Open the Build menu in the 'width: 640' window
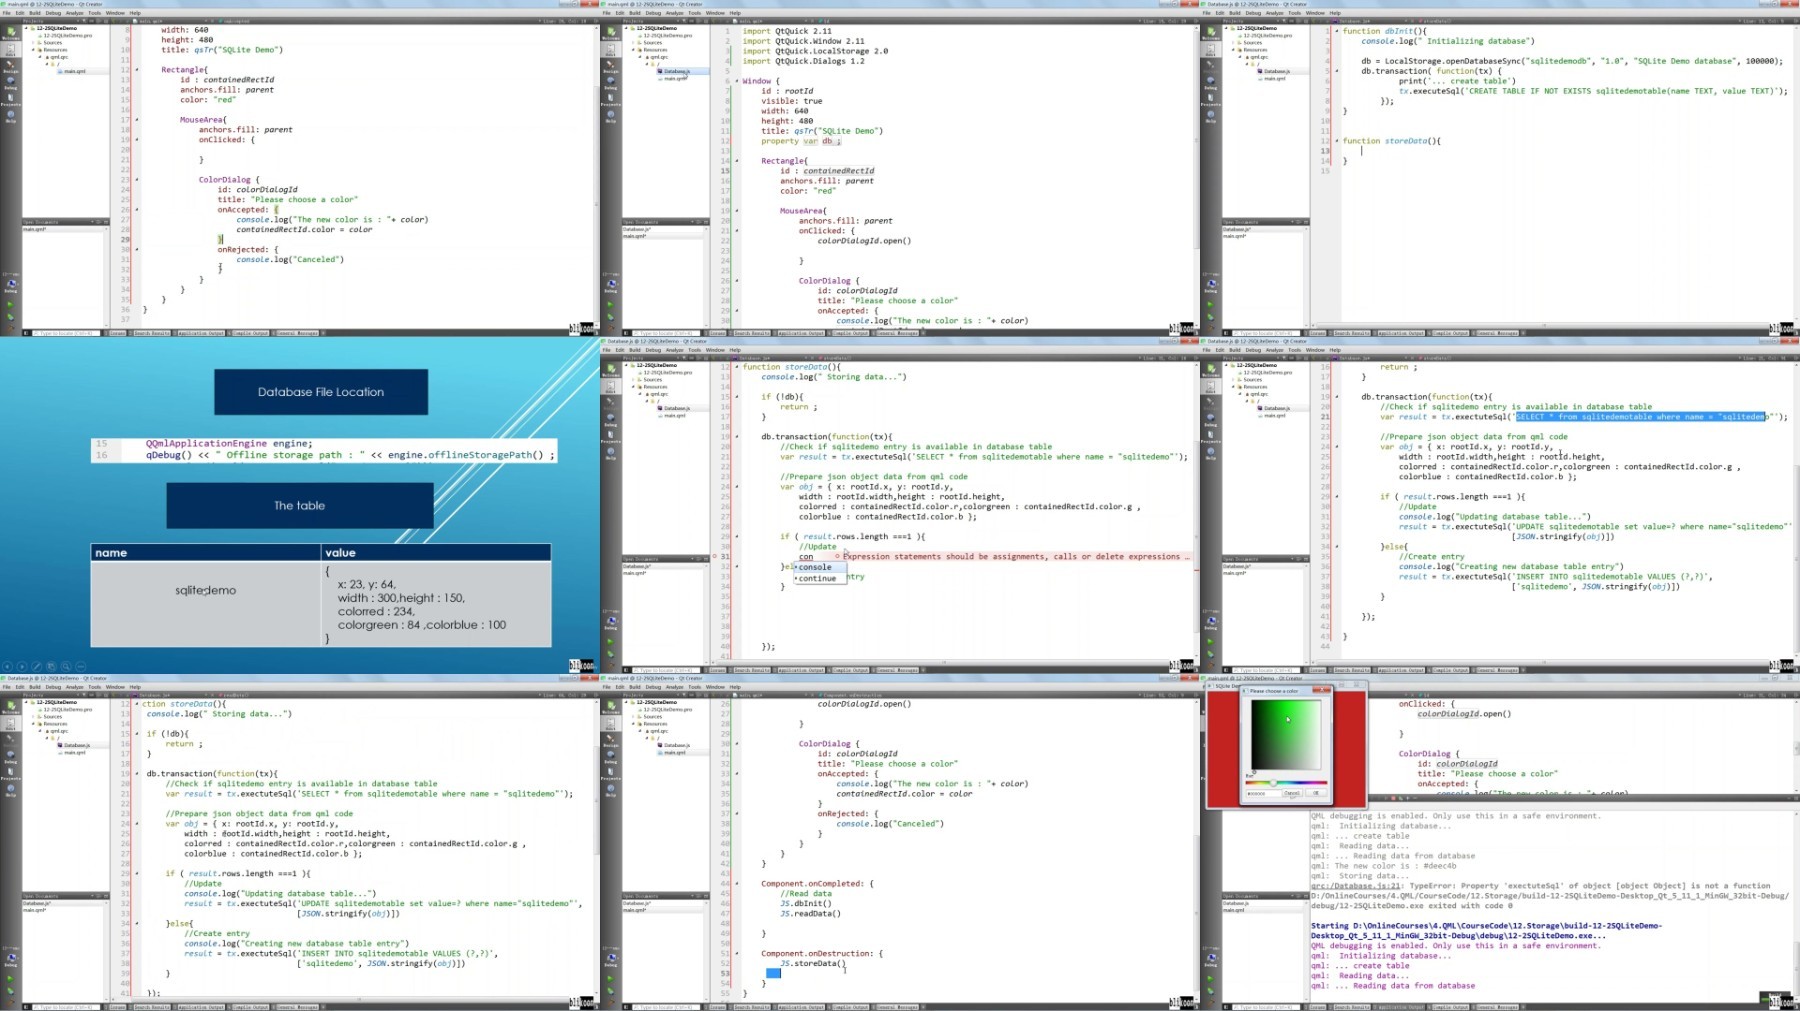1800x1011 pixels. click(35, 13)
